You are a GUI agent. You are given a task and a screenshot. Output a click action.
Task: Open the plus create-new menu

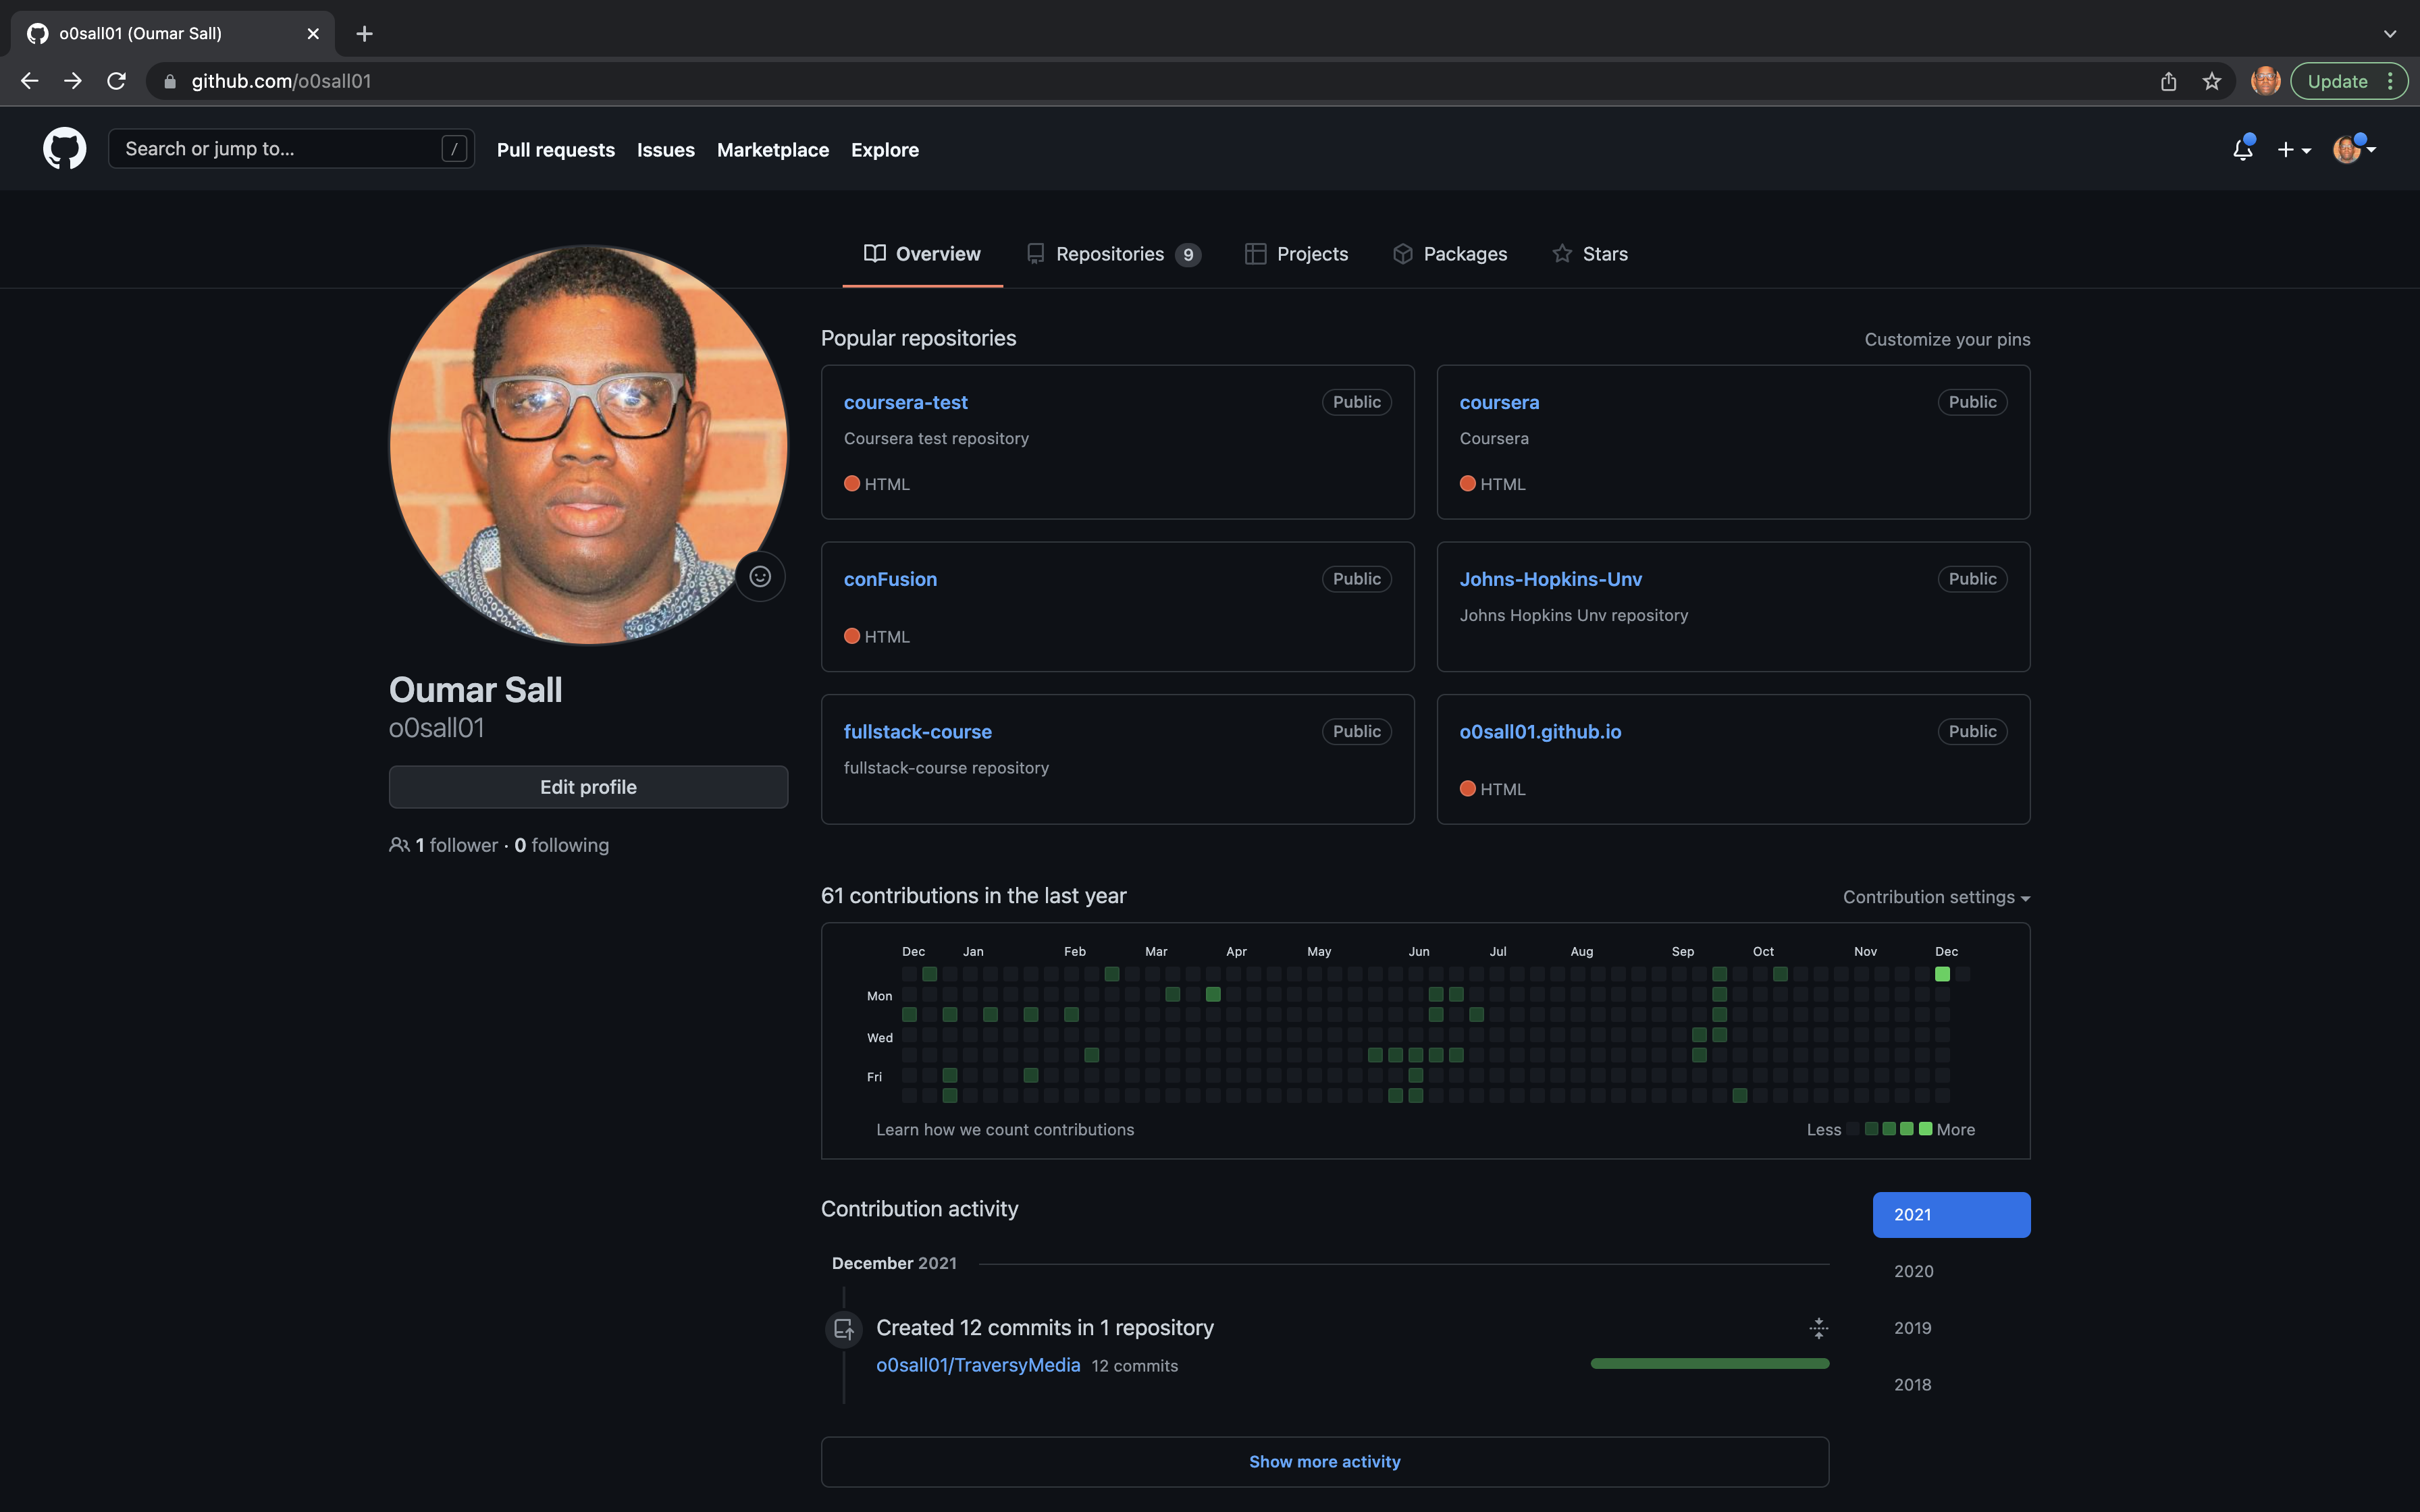coord(2294,150)
